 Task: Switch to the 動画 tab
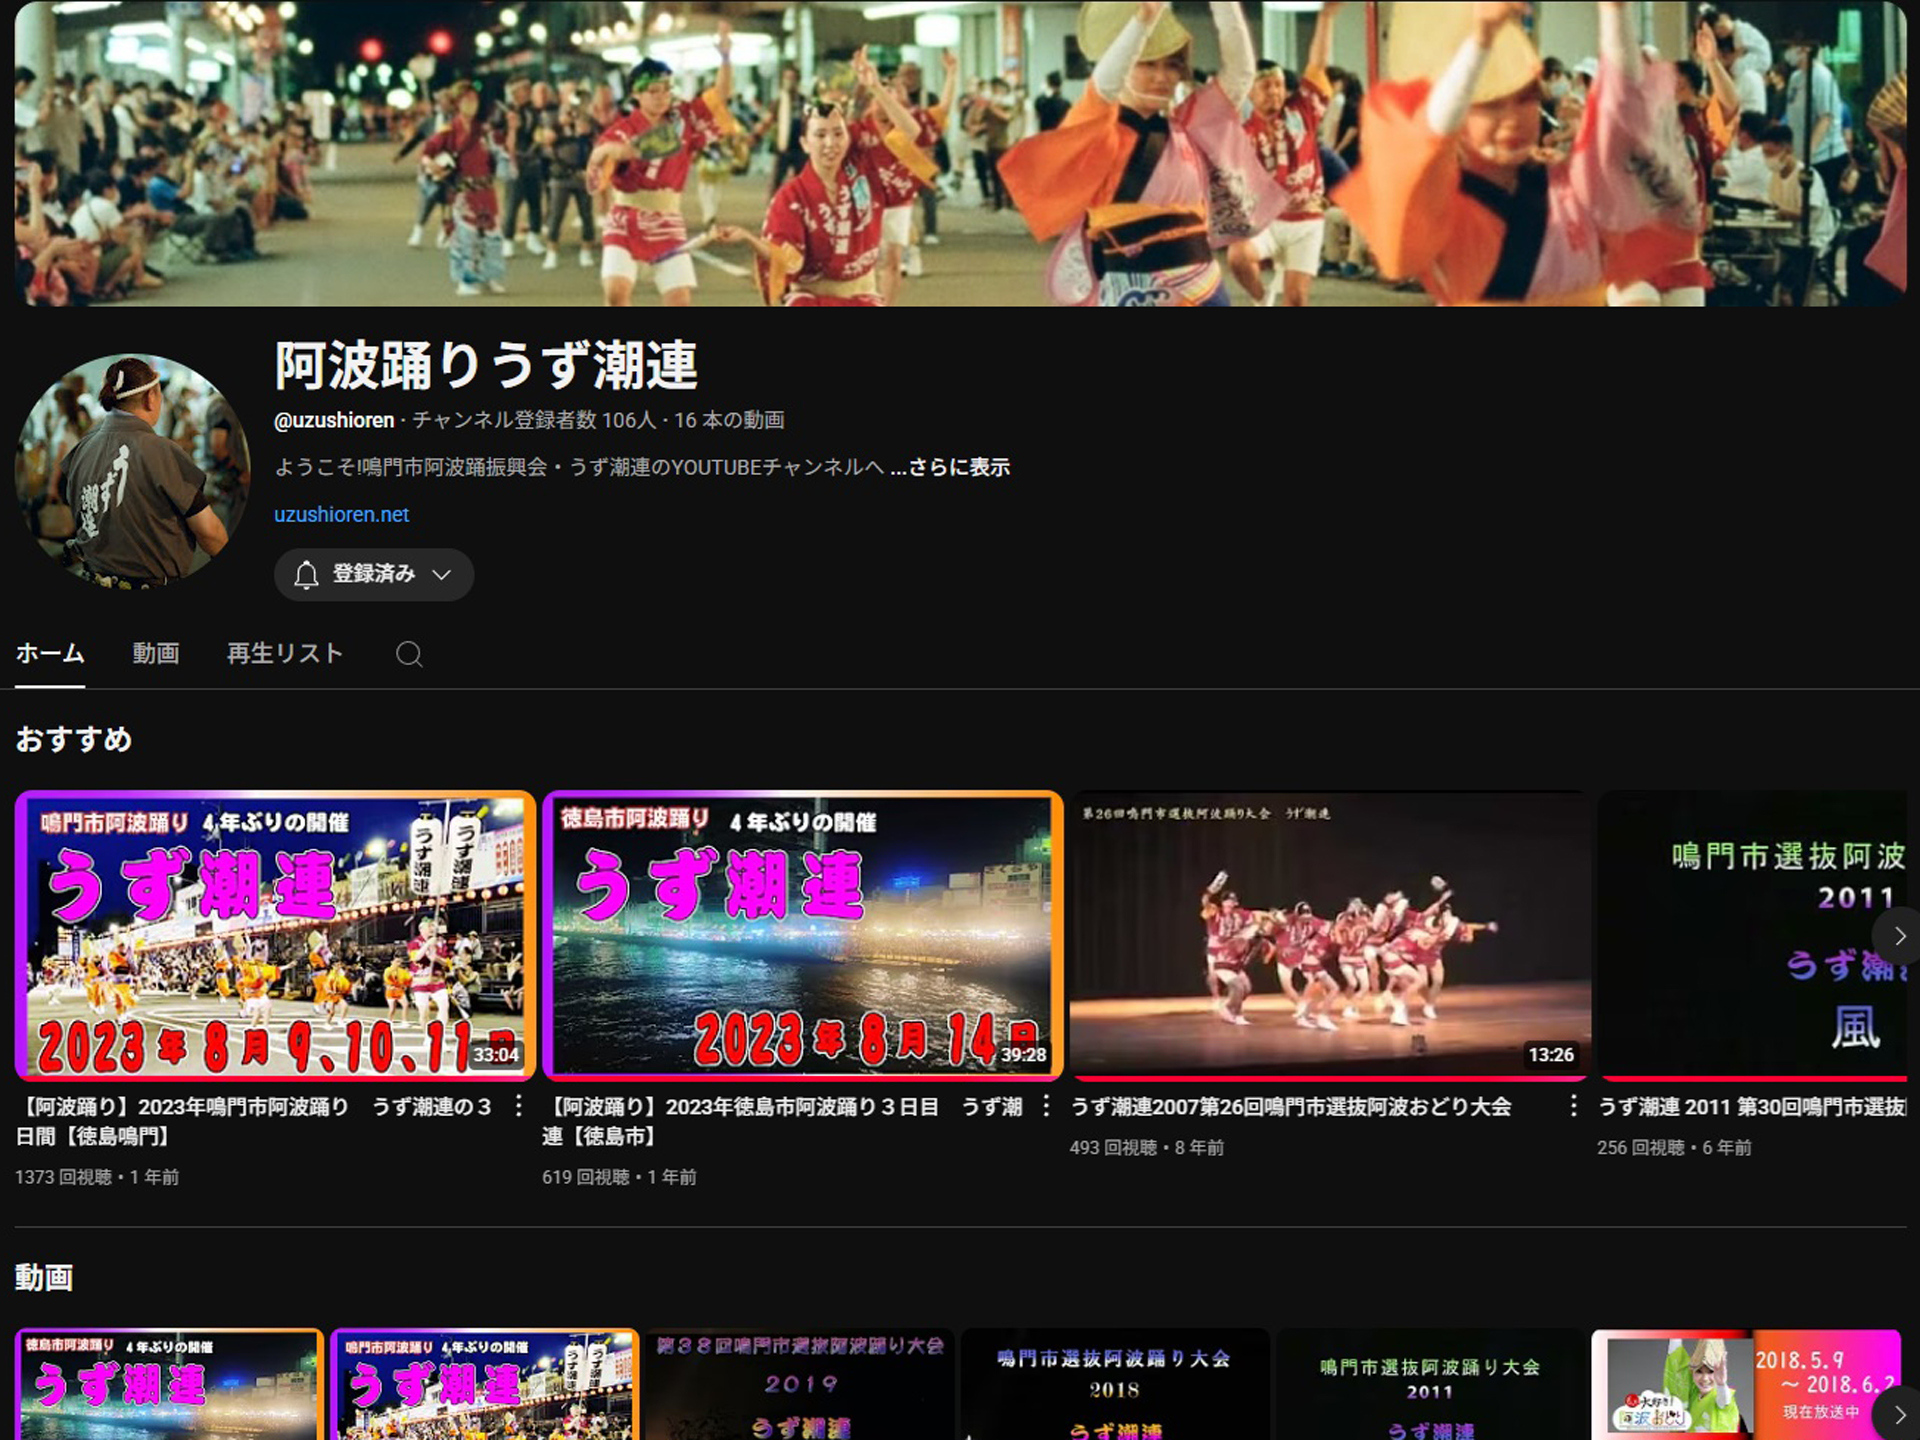156,653
